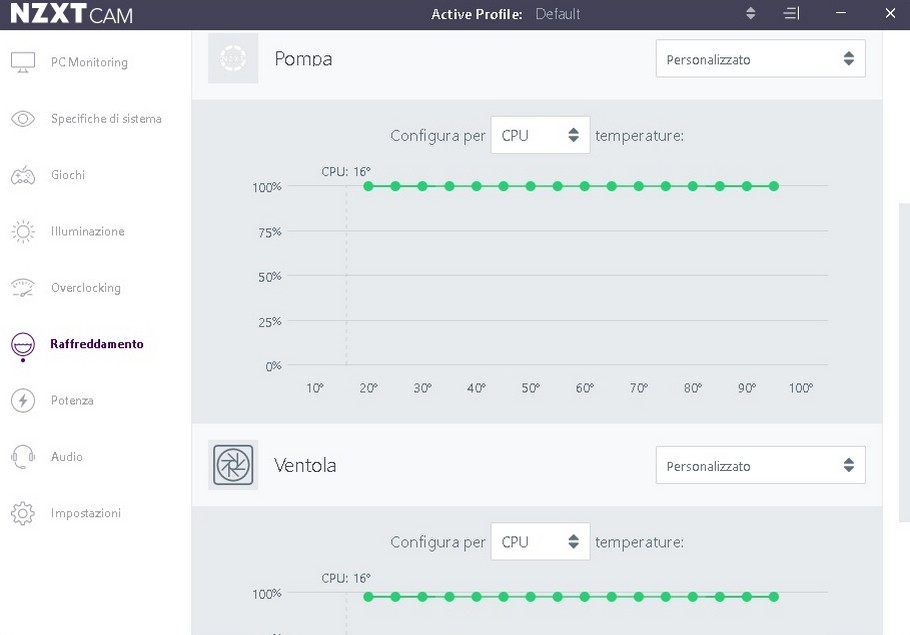Open the Raffreddamento section in sidebar
This screenshot has width=910, height=635.
(97, 344)
